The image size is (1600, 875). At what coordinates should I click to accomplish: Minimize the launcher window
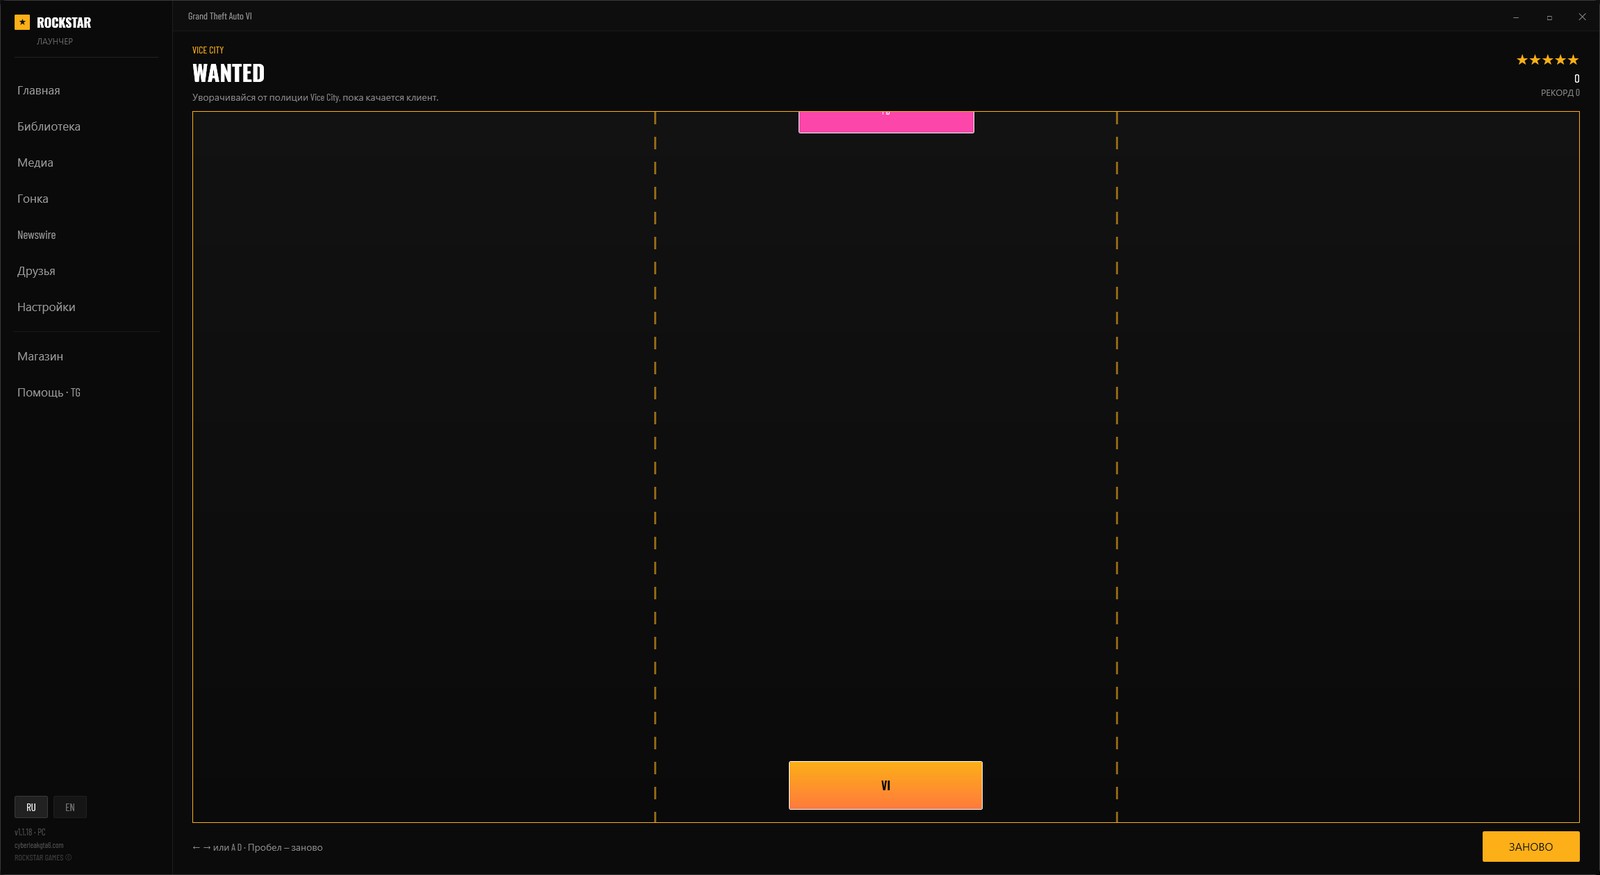click(1516, 17)
